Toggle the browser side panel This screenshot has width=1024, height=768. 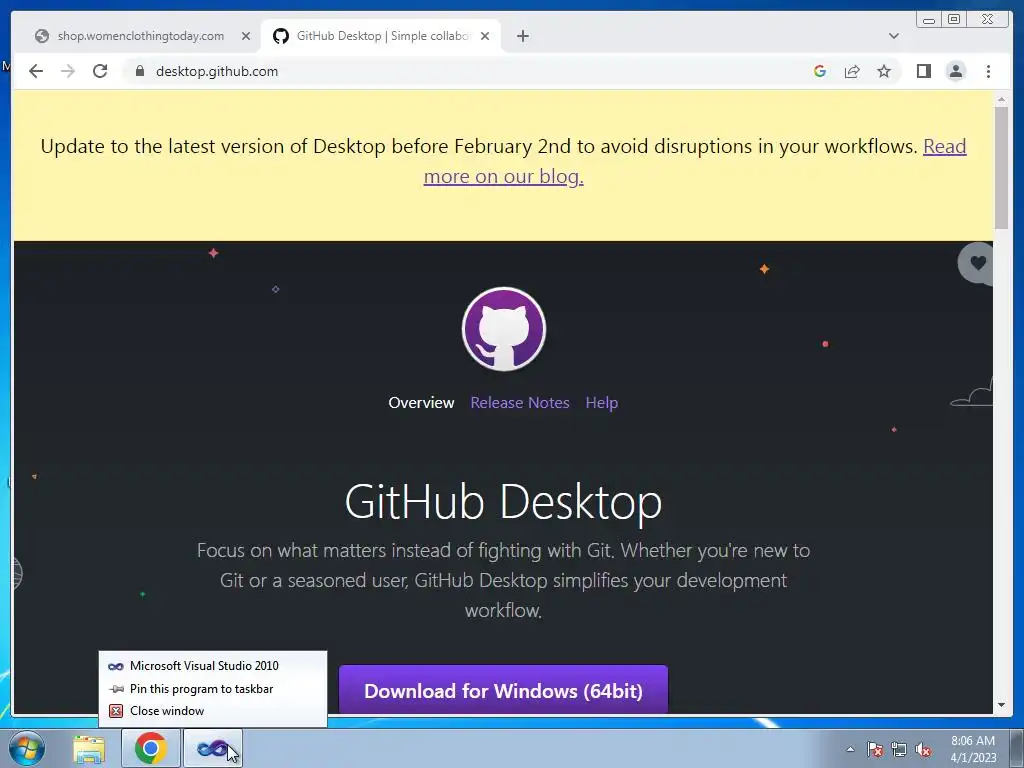(x=923, y=71)
